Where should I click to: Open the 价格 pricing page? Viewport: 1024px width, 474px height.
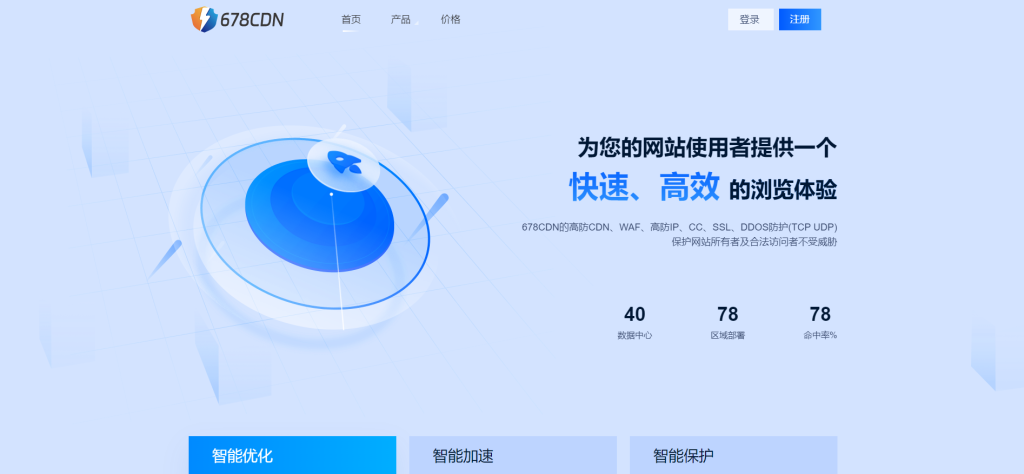tap(450, 19)
